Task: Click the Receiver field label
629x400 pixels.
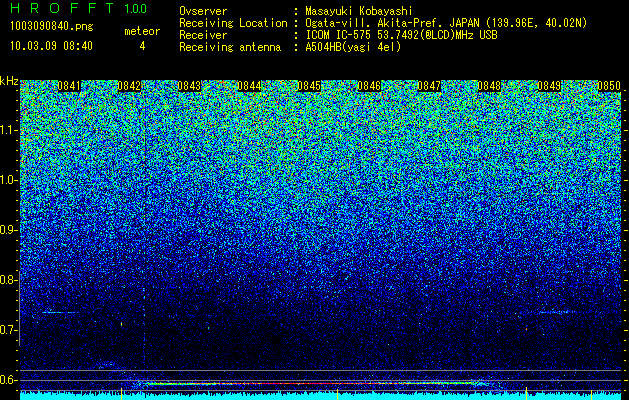Action: pyautogui.click(x=203, y=35)
